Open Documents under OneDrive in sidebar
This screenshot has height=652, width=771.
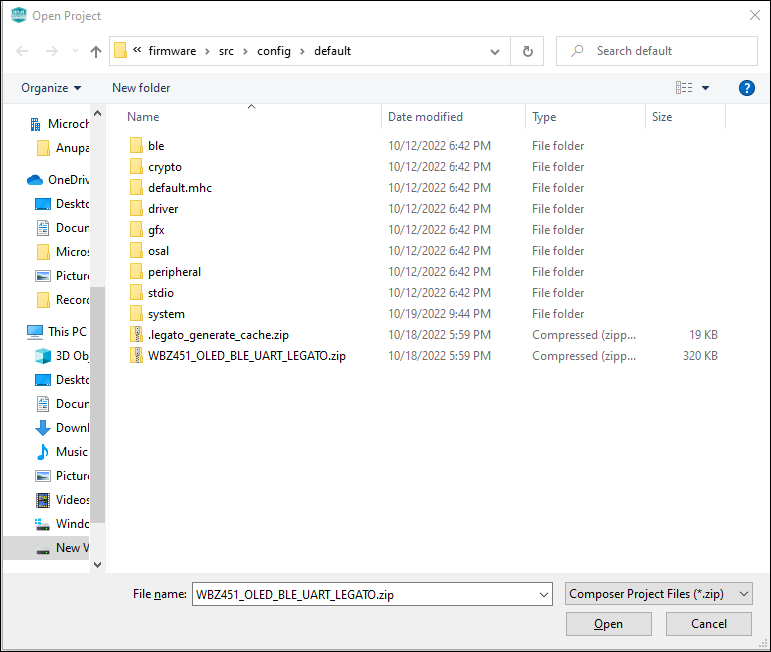[62, 228]
